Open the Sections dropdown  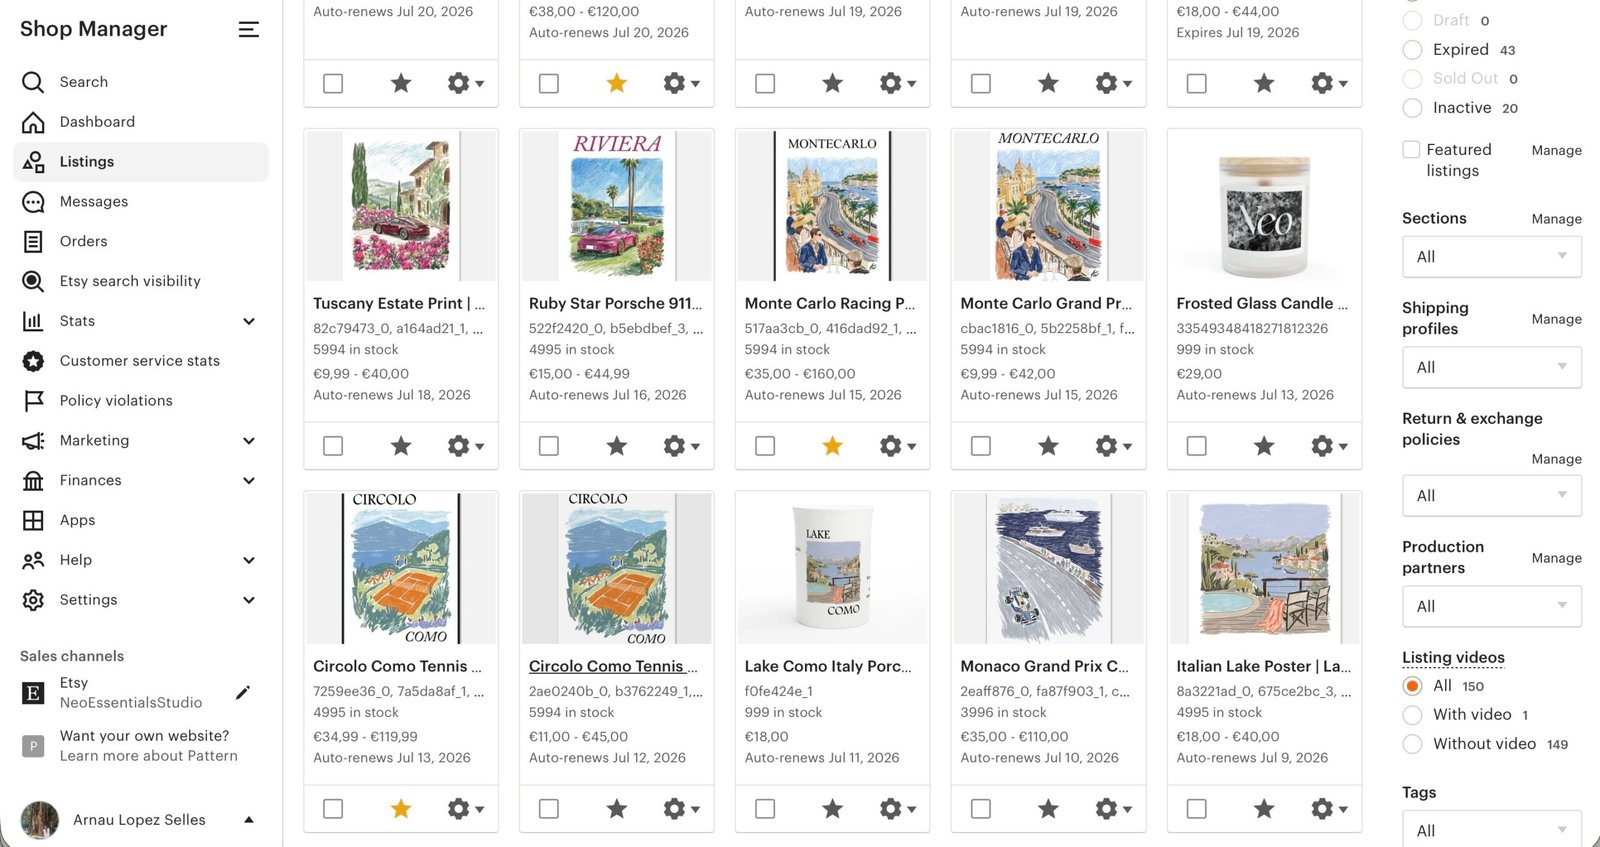coord(1491,257)
